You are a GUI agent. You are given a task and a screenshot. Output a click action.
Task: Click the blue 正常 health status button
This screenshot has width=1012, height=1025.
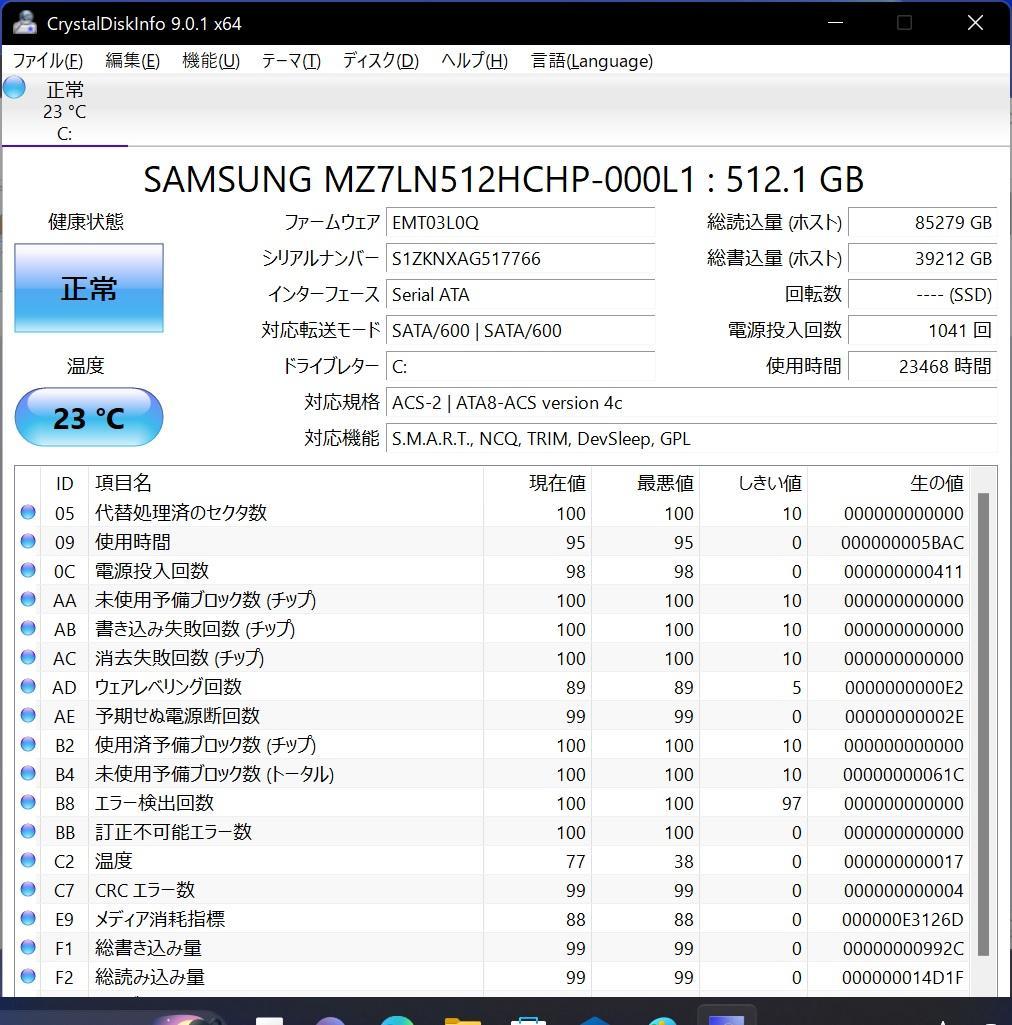pos(89,288)
